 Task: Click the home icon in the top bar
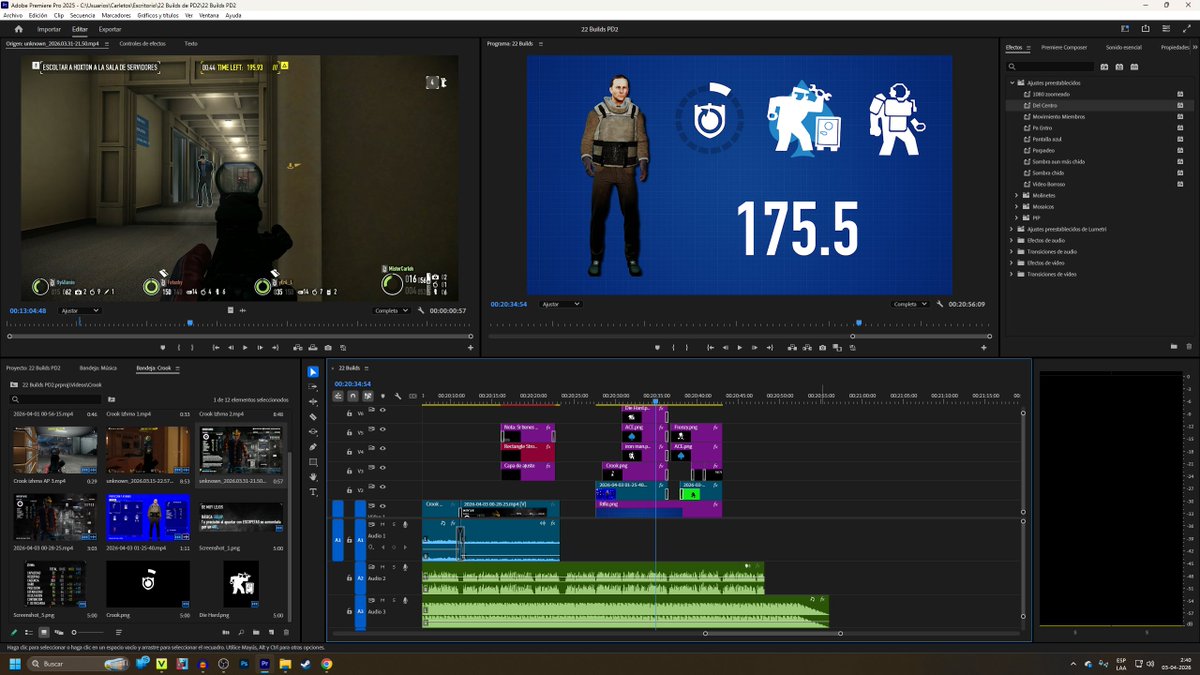[18, 29]
